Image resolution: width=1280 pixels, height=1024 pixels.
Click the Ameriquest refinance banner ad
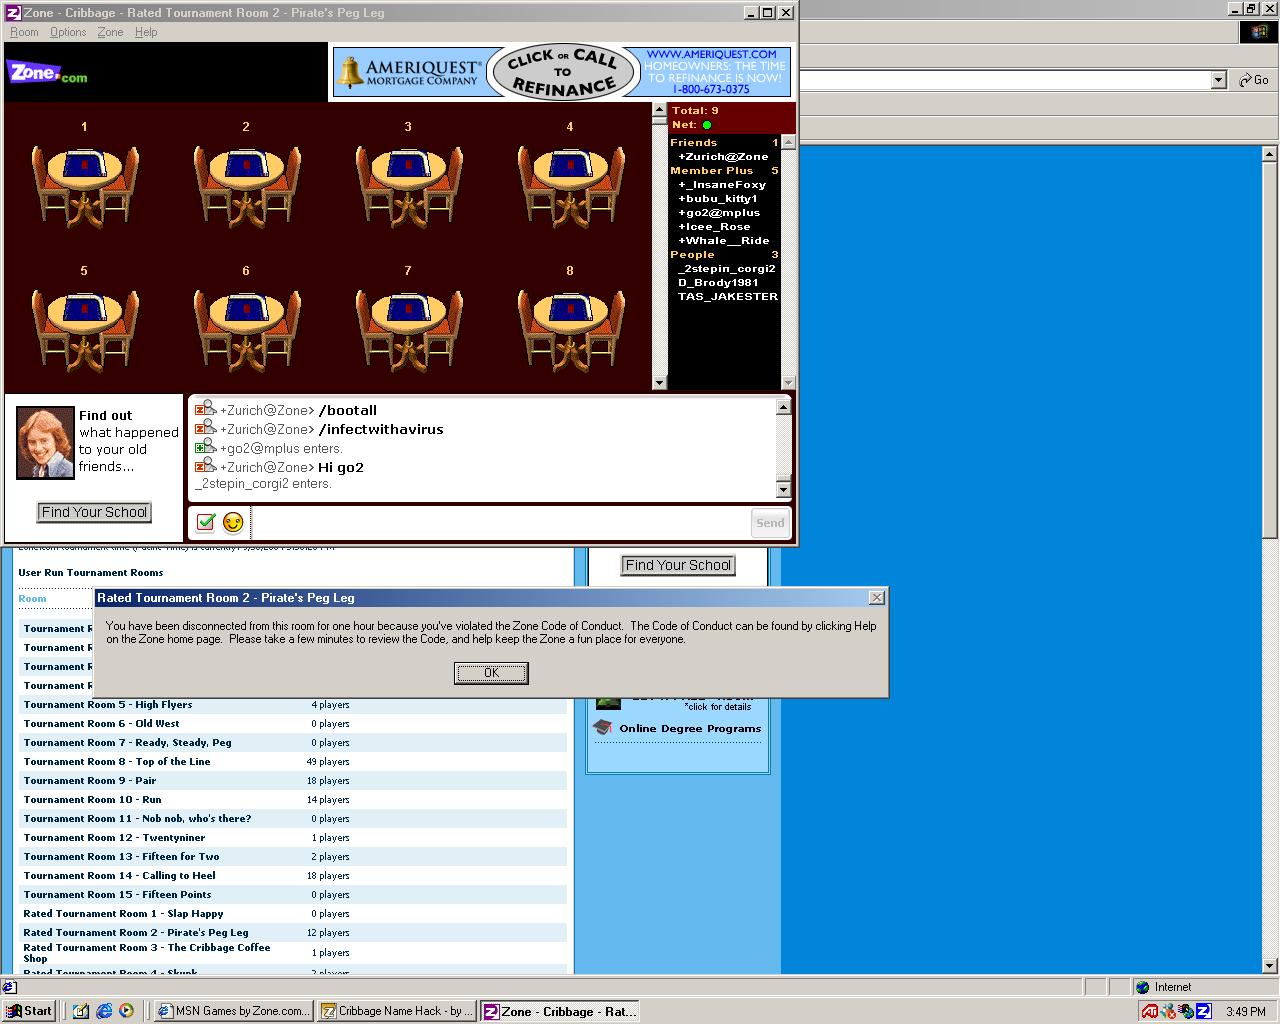[562, 72]
